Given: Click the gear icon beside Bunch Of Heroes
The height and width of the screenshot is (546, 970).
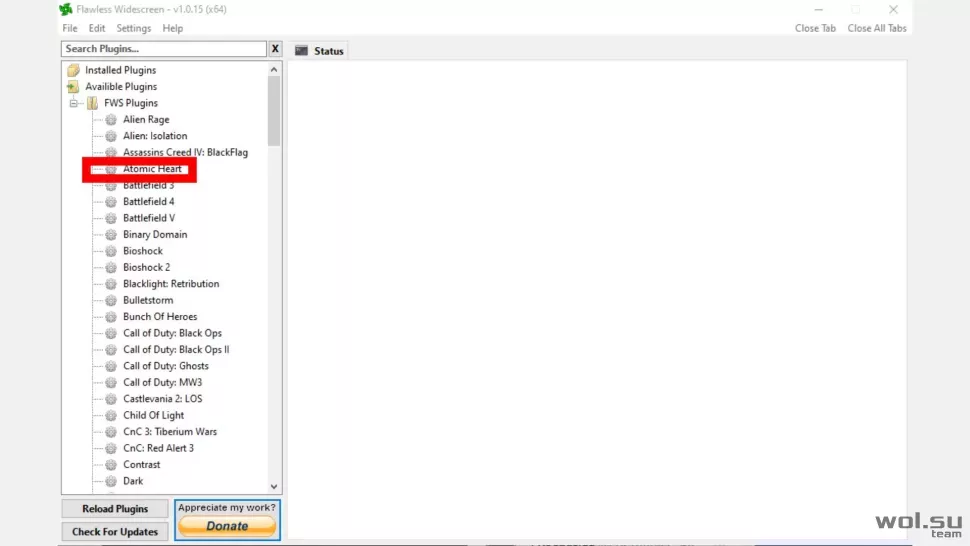Looking at the screenshot, I should (x=111, y=317).
